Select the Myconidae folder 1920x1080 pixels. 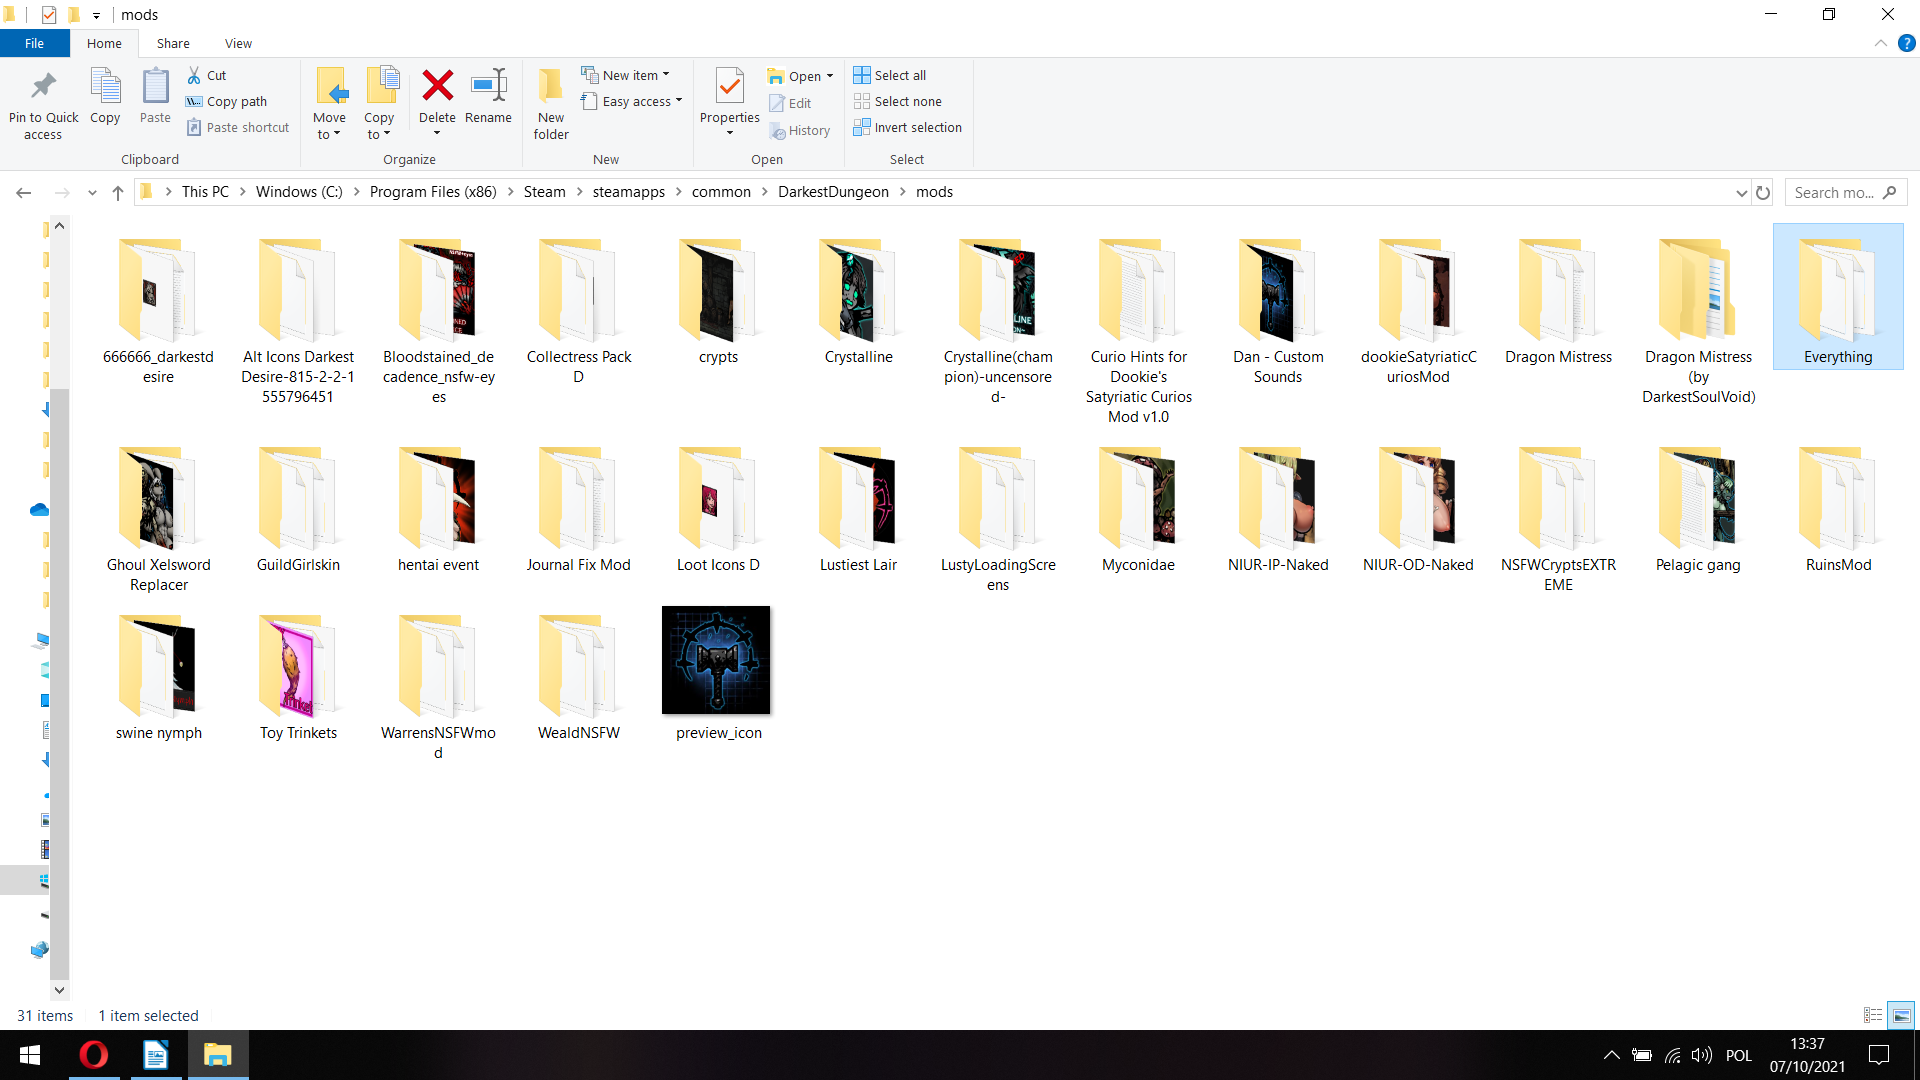pyautogui.click(x=1138, y=509)
